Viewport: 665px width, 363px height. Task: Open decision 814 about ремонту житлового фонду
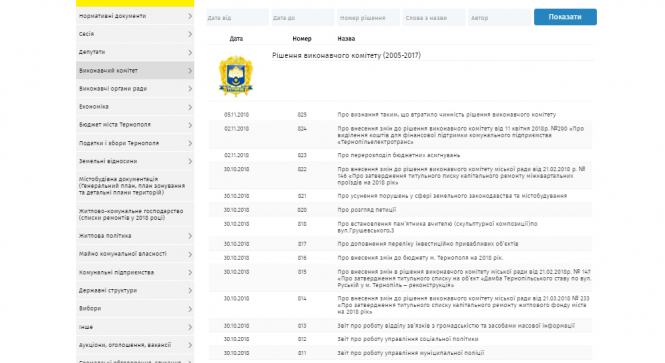[x=463, y=305]
